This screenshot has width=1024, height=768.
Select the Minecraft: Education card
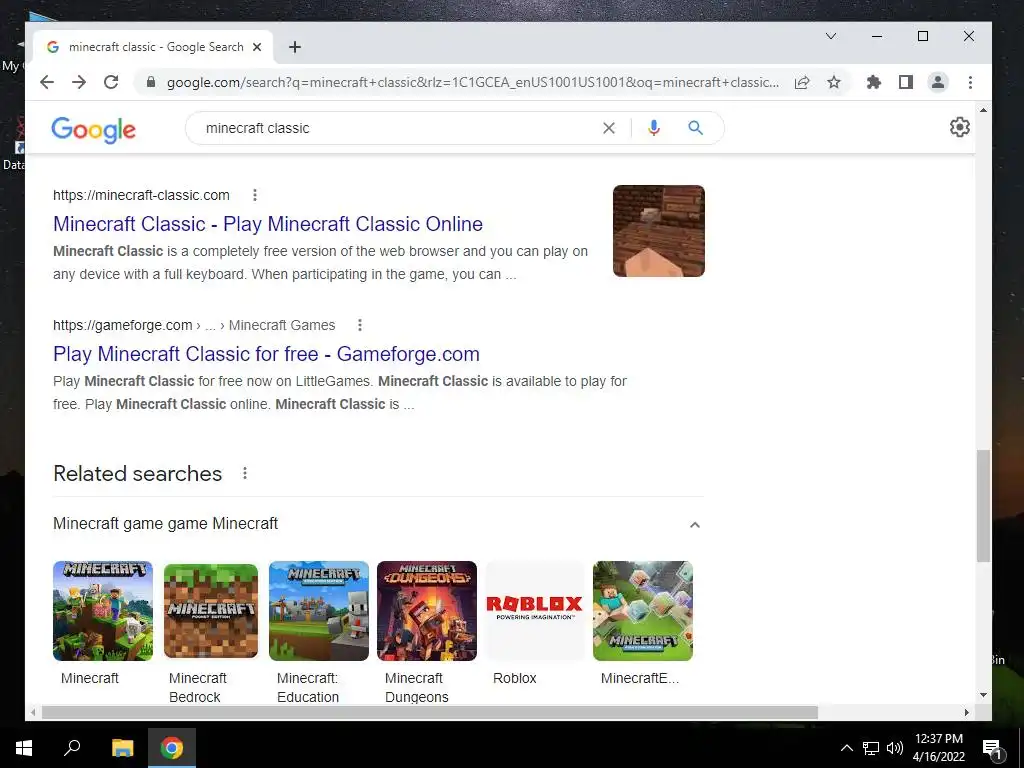[319, 632]
